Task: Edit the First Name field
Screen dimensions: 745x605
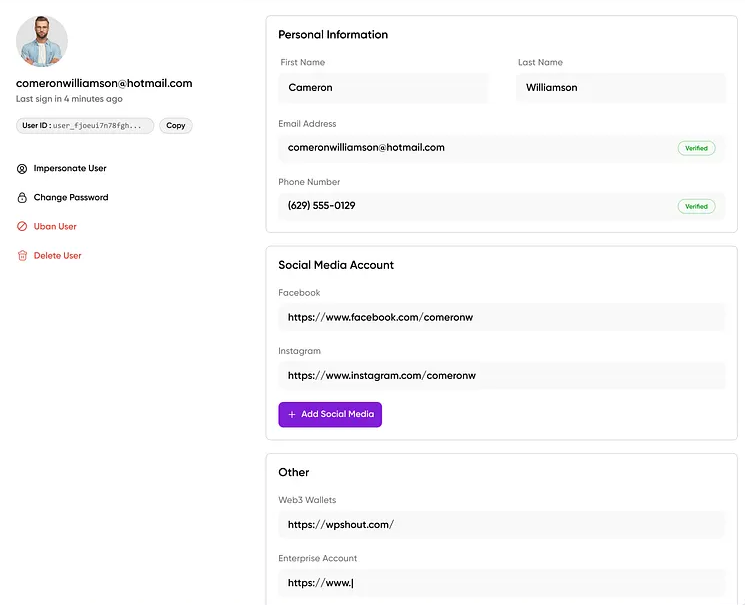Action: coord(383,88)
